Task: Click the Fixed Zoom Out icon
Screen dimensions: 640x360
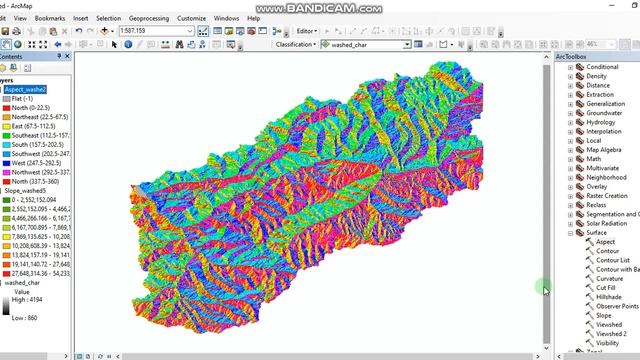Action: (x=43, y=44)
